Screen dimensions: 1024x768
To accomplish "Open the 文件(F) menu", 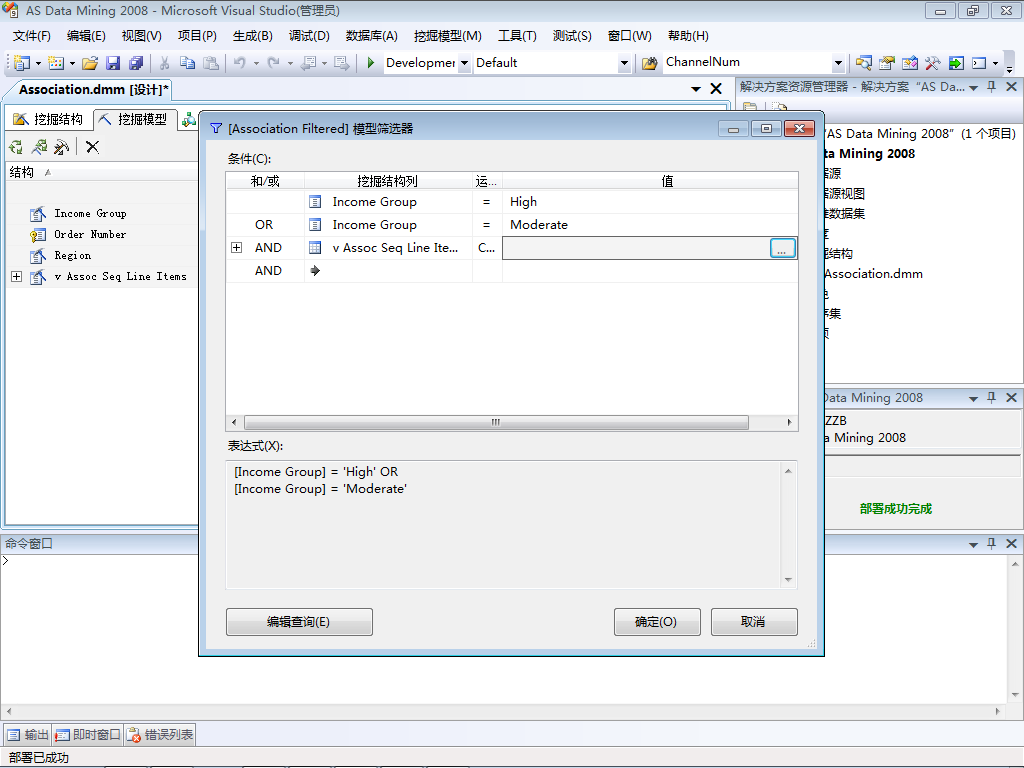I will (32, 36).
